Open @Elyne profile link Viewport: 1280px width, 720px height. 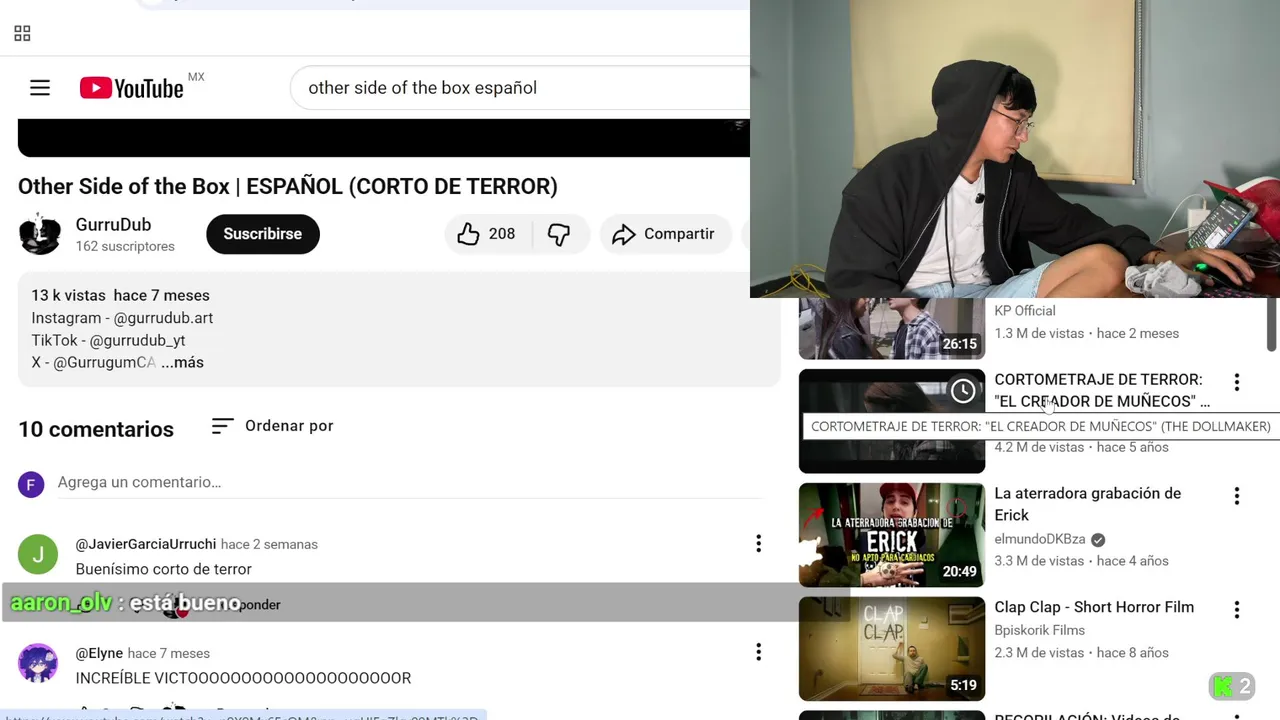(99, 653)
